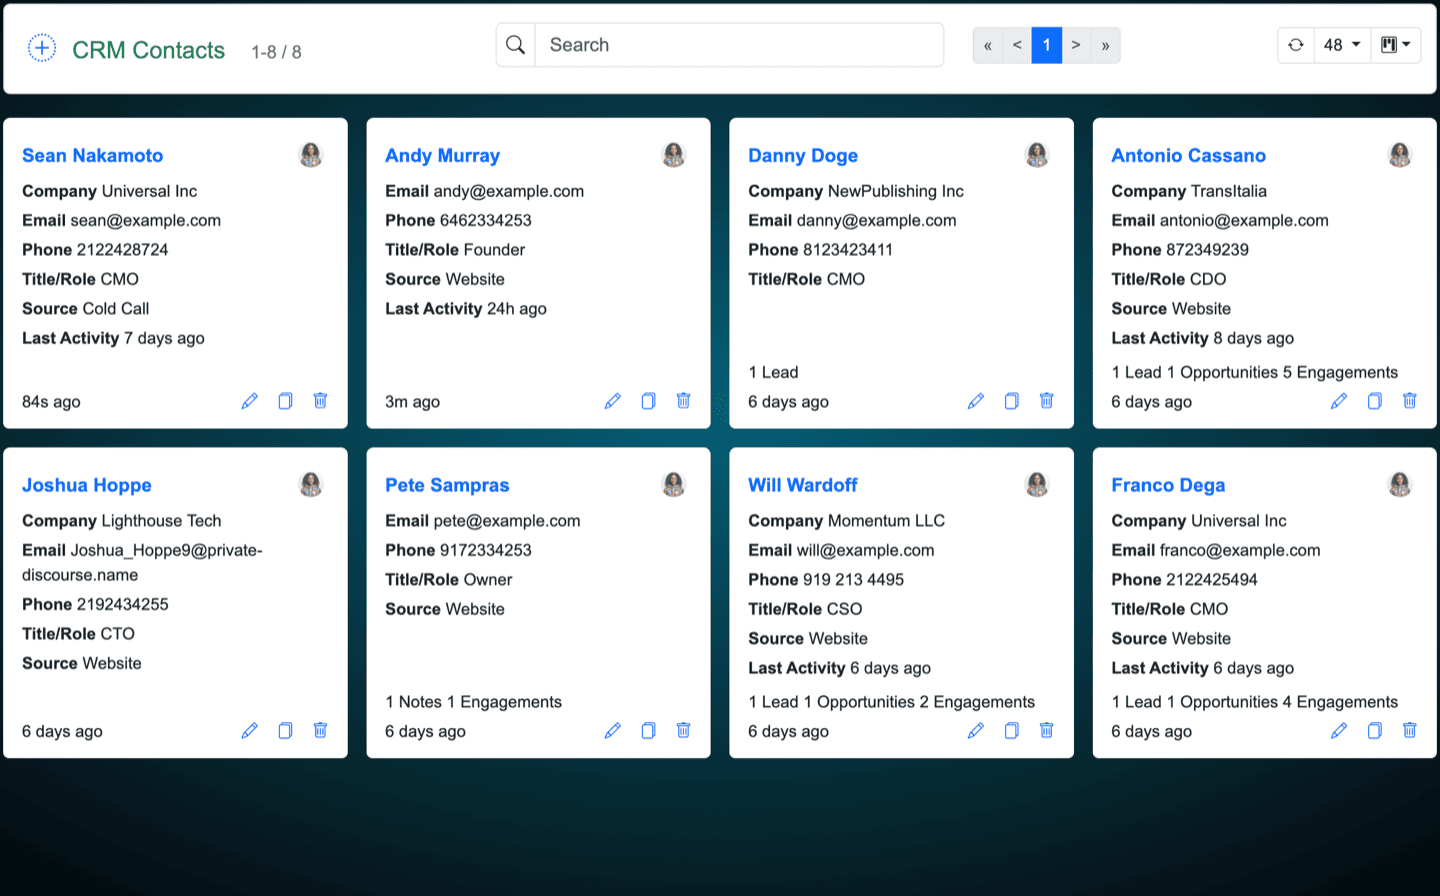Open Pete Sampras contact link
Image resolution: width=1440 pixels, height=896 pixels.
[x=447, y=485]
